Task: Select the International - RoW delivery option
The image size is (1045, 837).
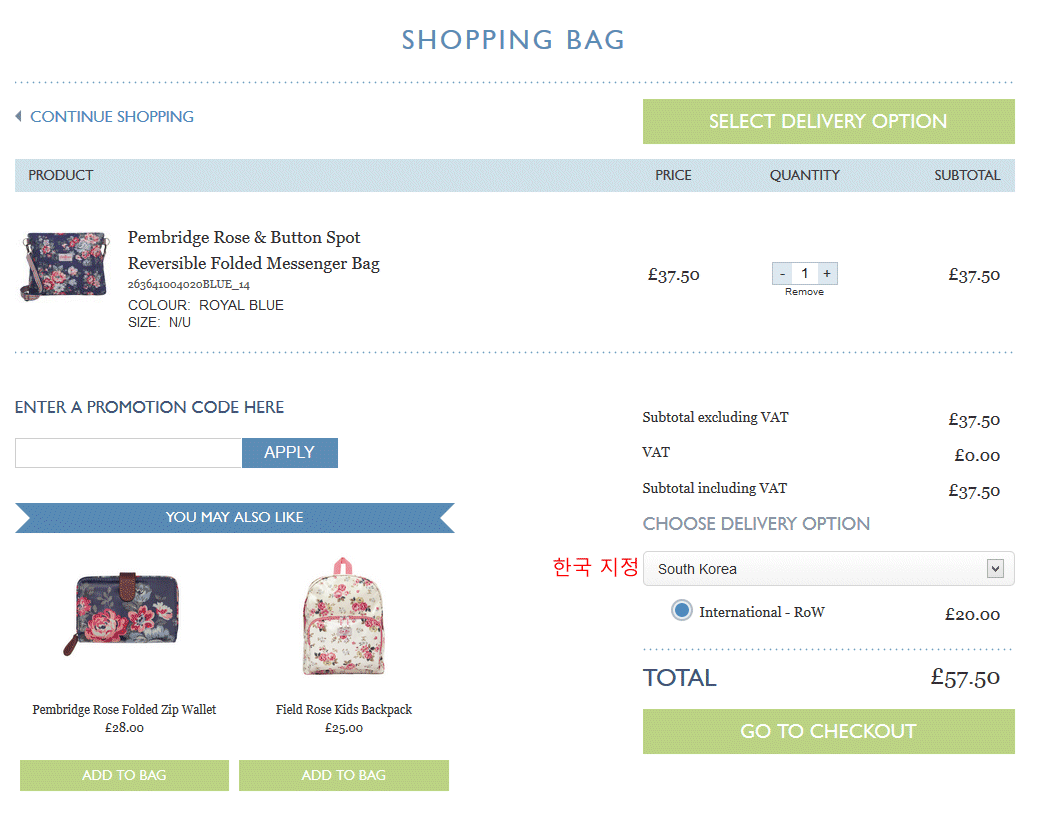Action: pyautogui.click(x=682, y=610)
